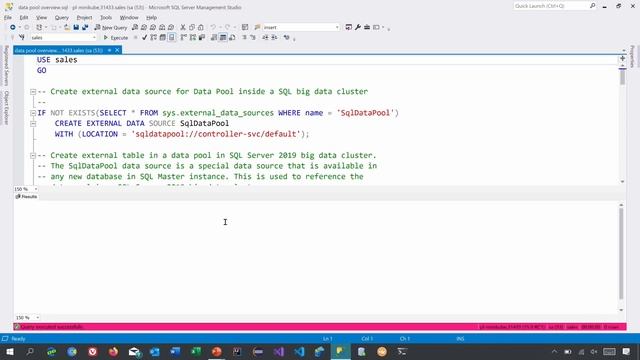Click the Undo icon
Image resolution: width=640 pixels, height=360 pixels.
tap(213, 27)
